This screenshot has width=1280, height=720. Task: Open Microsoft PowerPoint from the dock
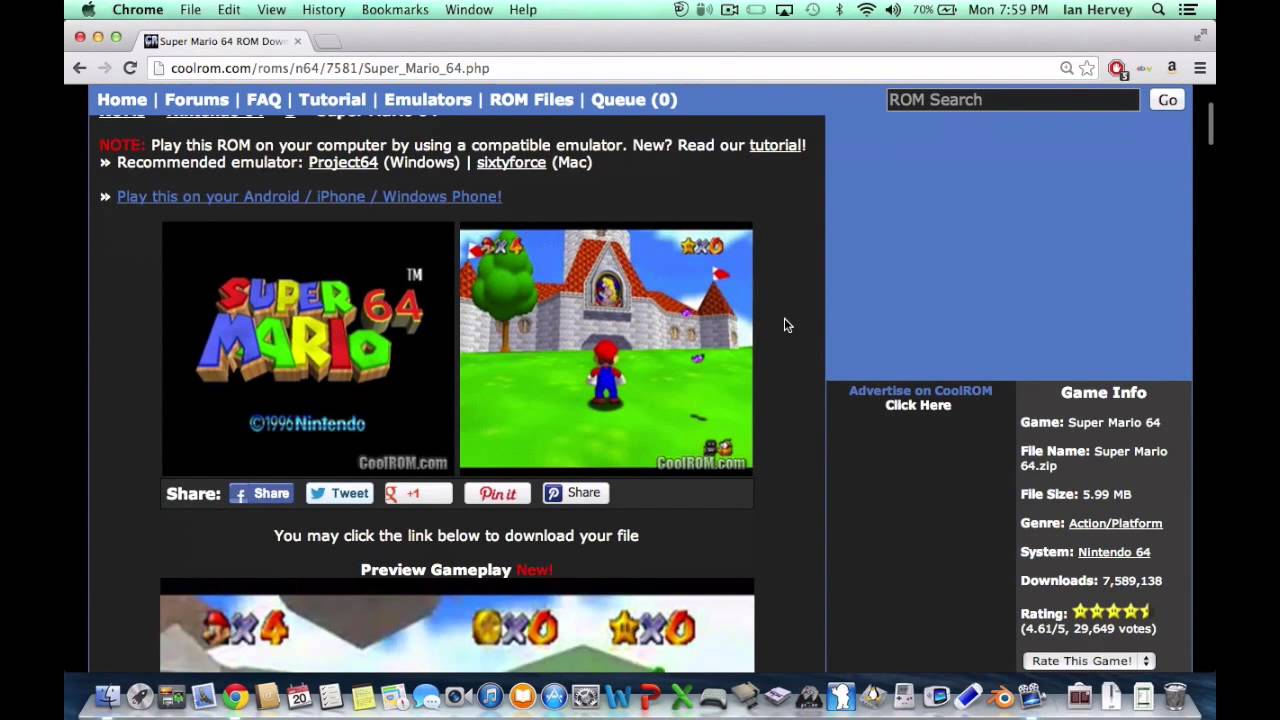tap(650, 696)
